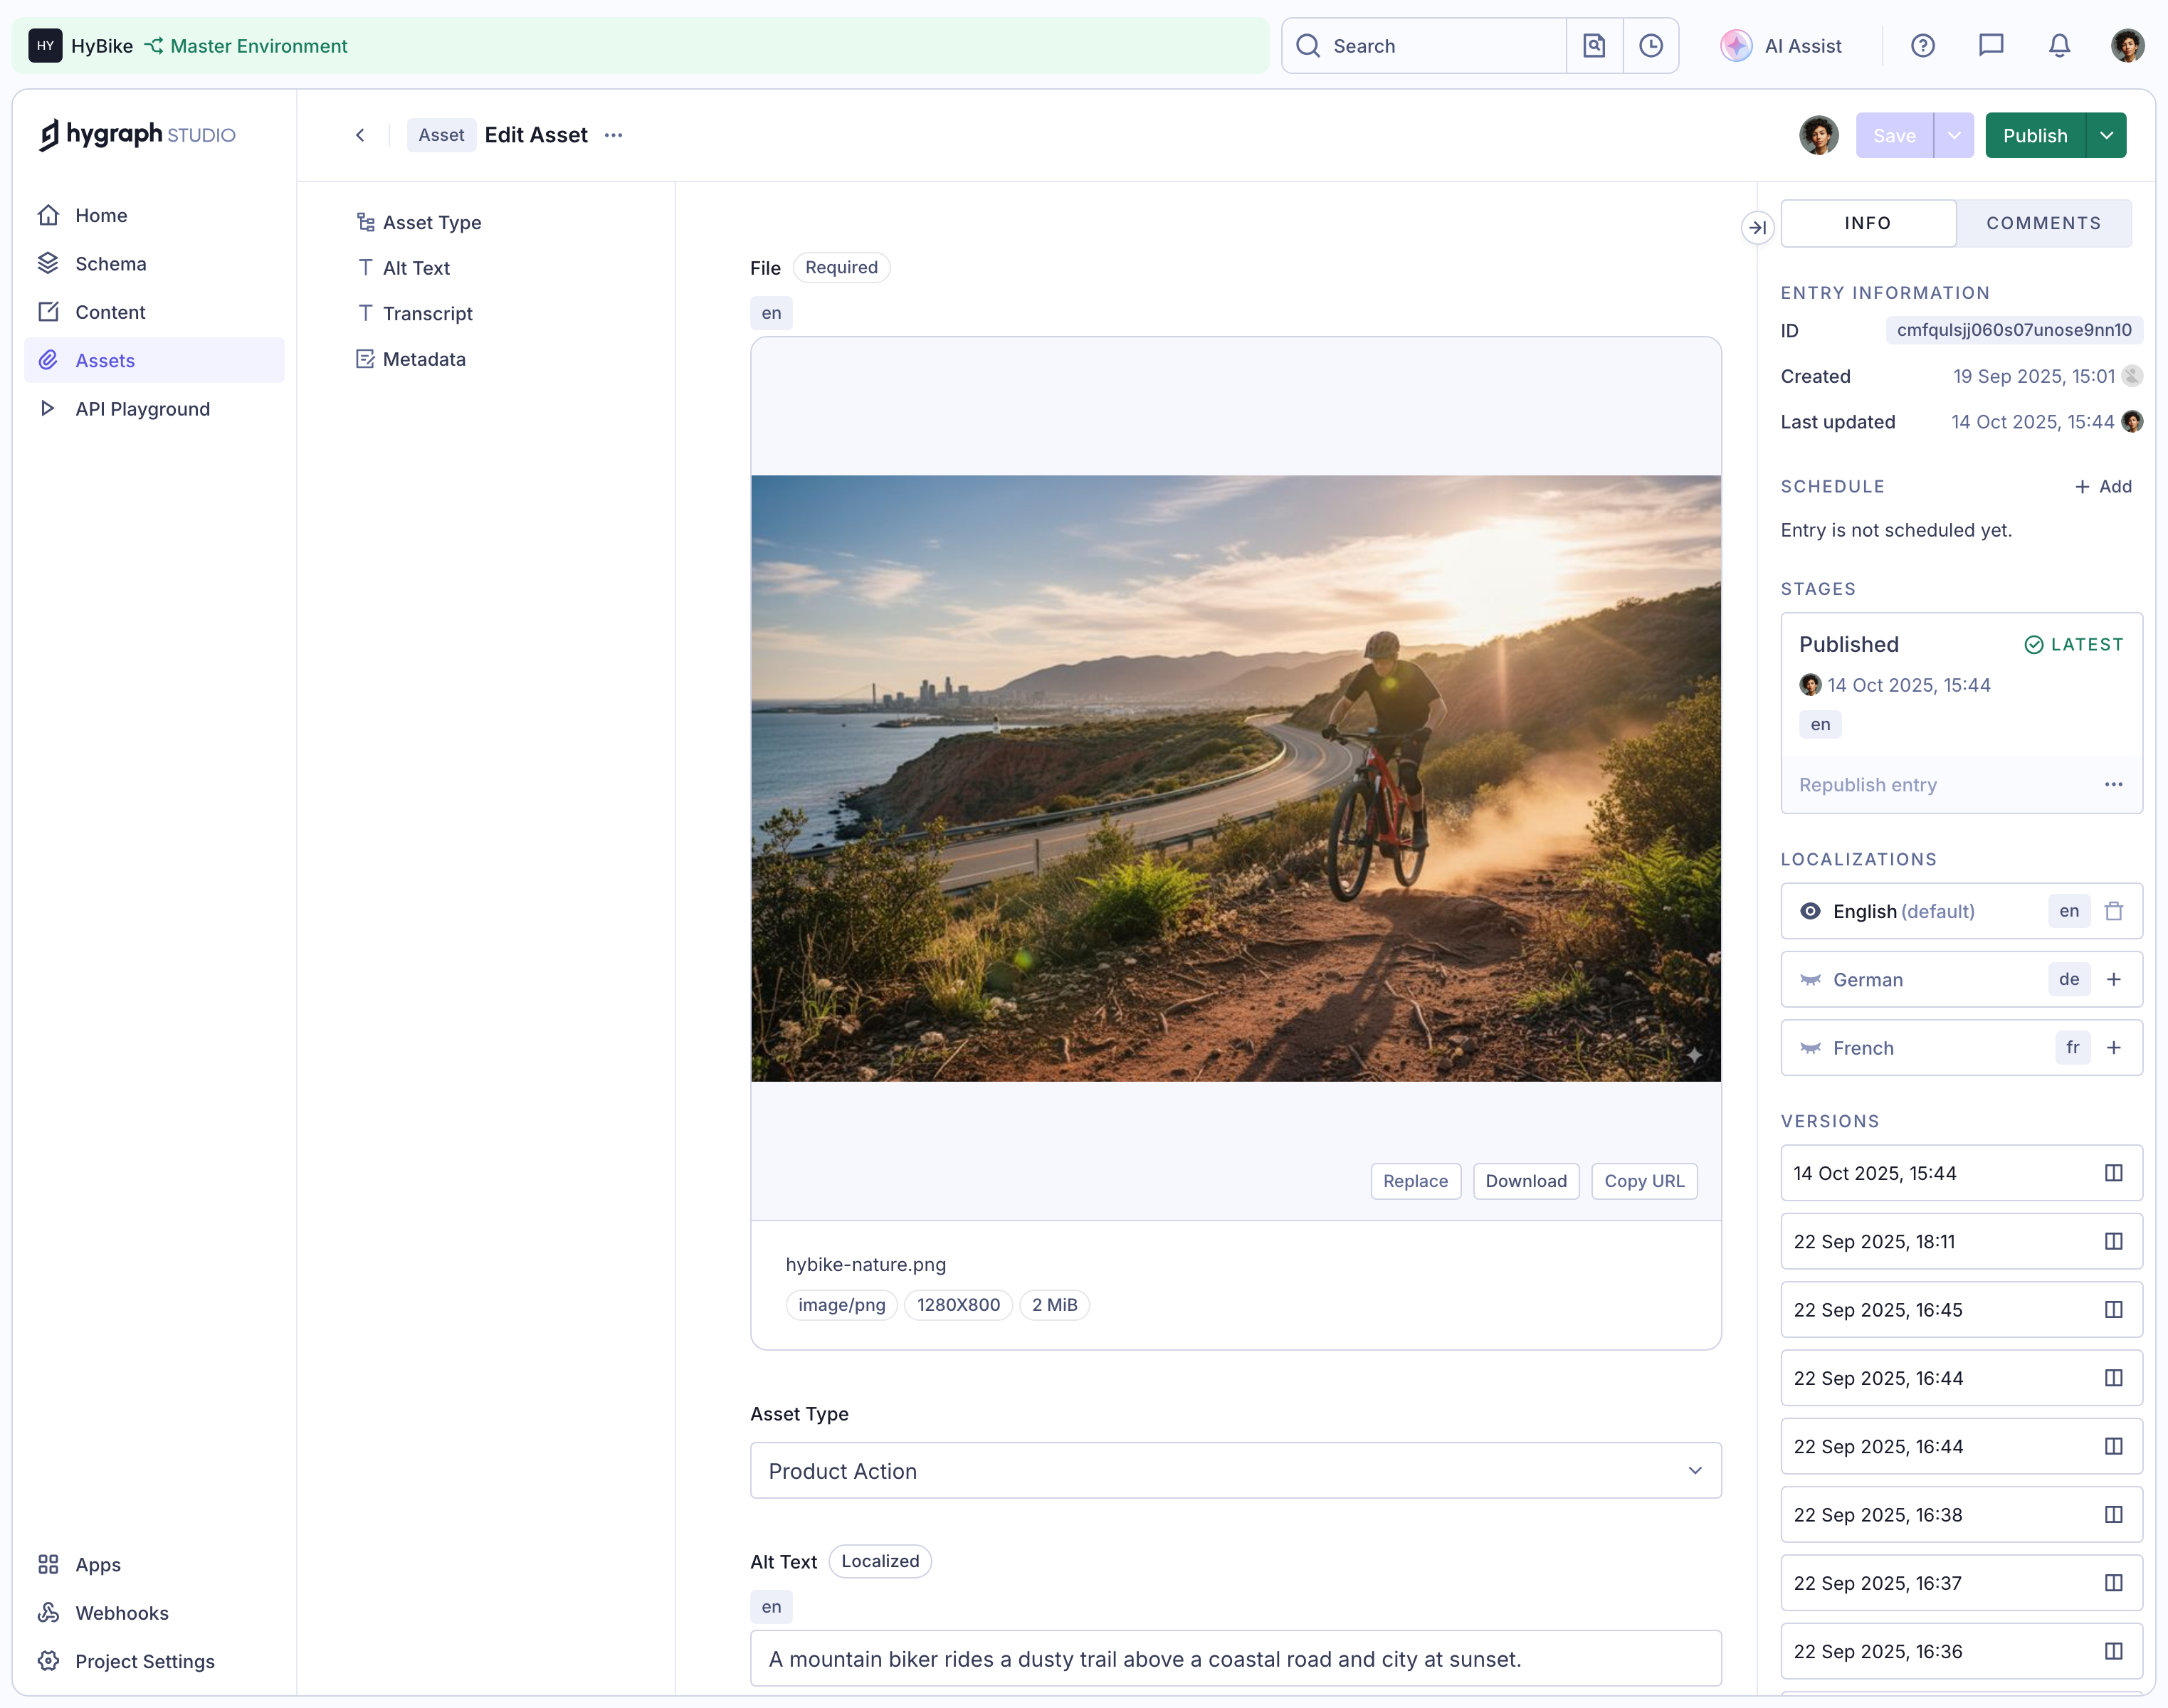Add a schedule via Add link
Image resolution: width=2168 pixels, height=1708 pixels.
click(2103, 486)
